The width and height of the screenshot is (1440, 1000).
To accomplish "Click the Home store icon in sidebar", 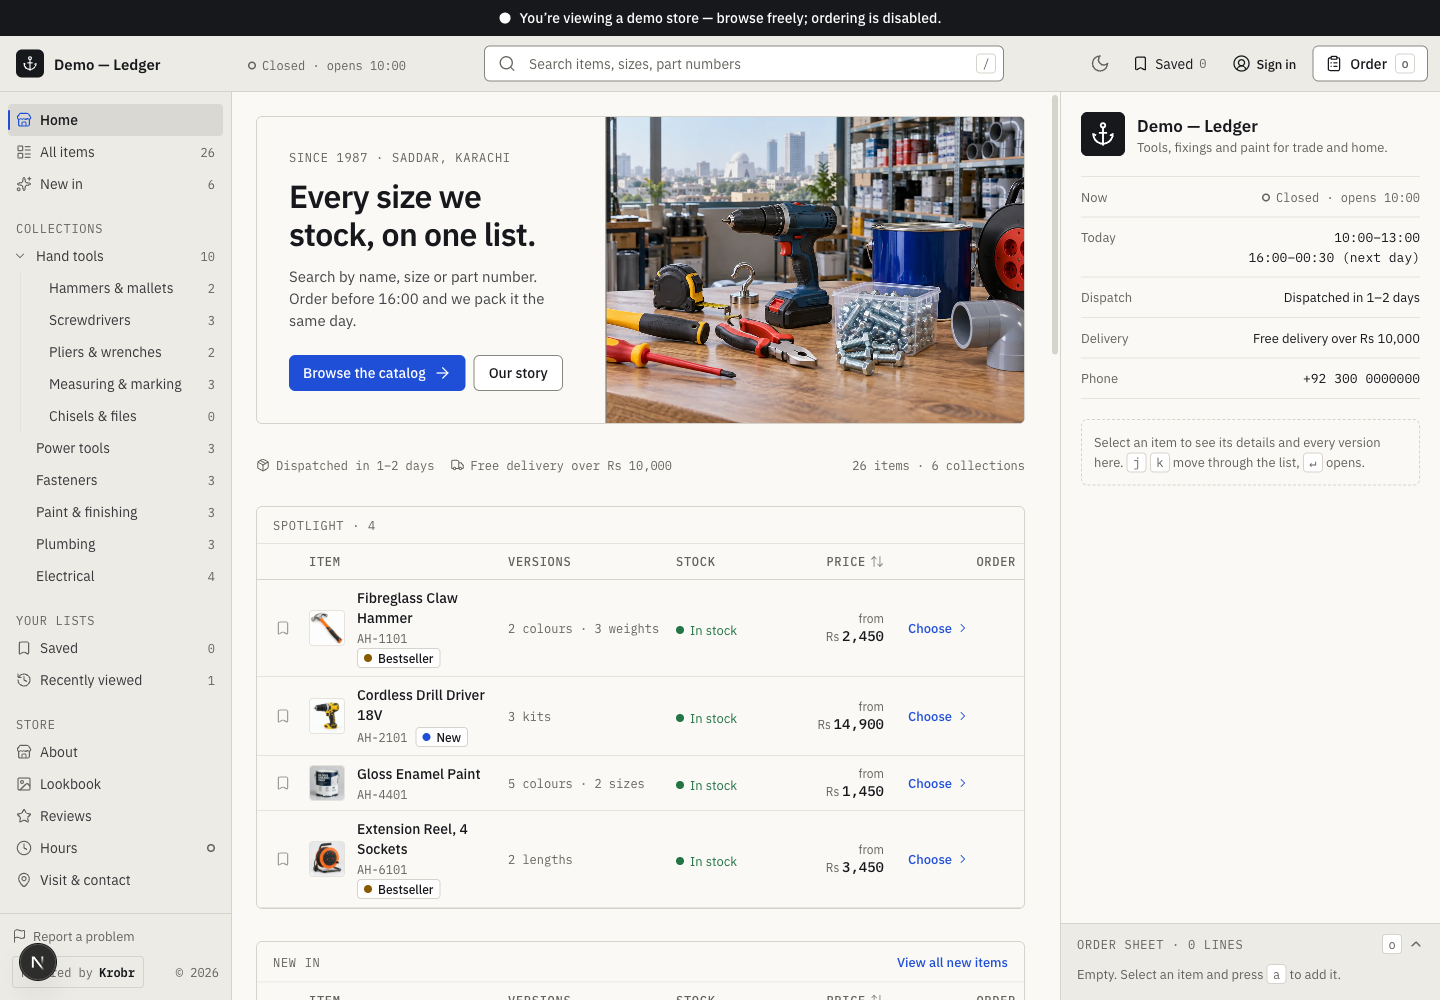I will click(x=24, y=120).
